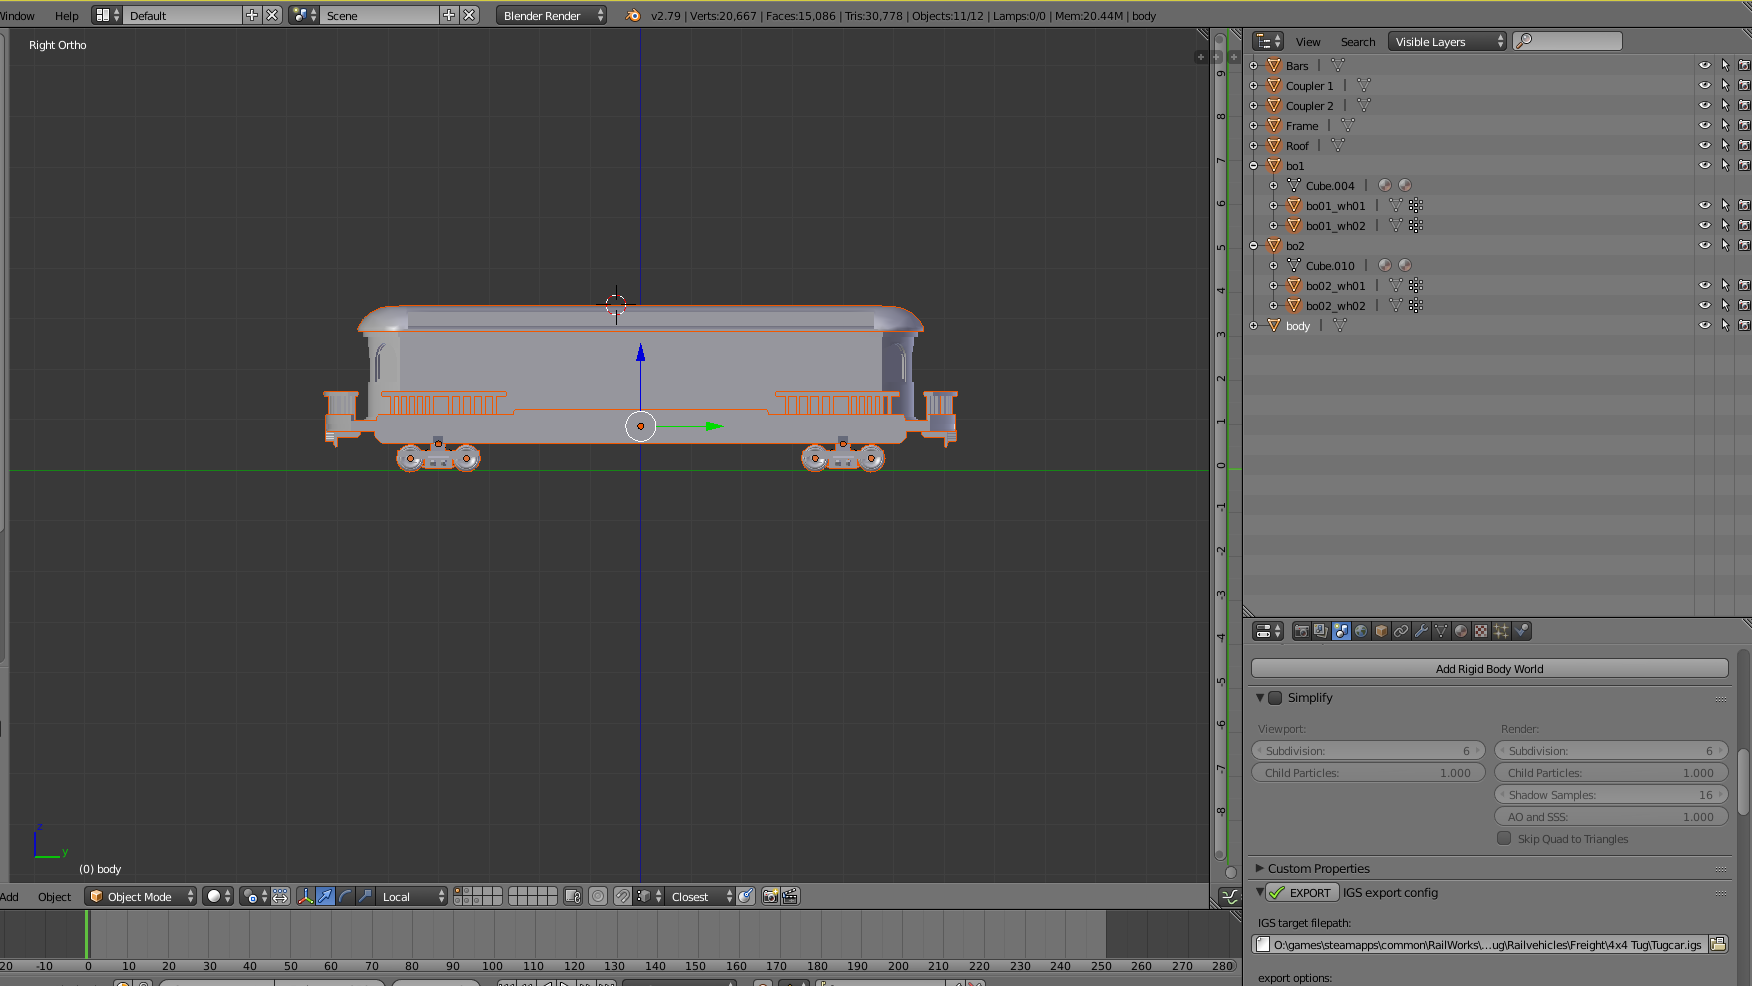Click the OpenGL render image camera icon

tap(770, 896)
